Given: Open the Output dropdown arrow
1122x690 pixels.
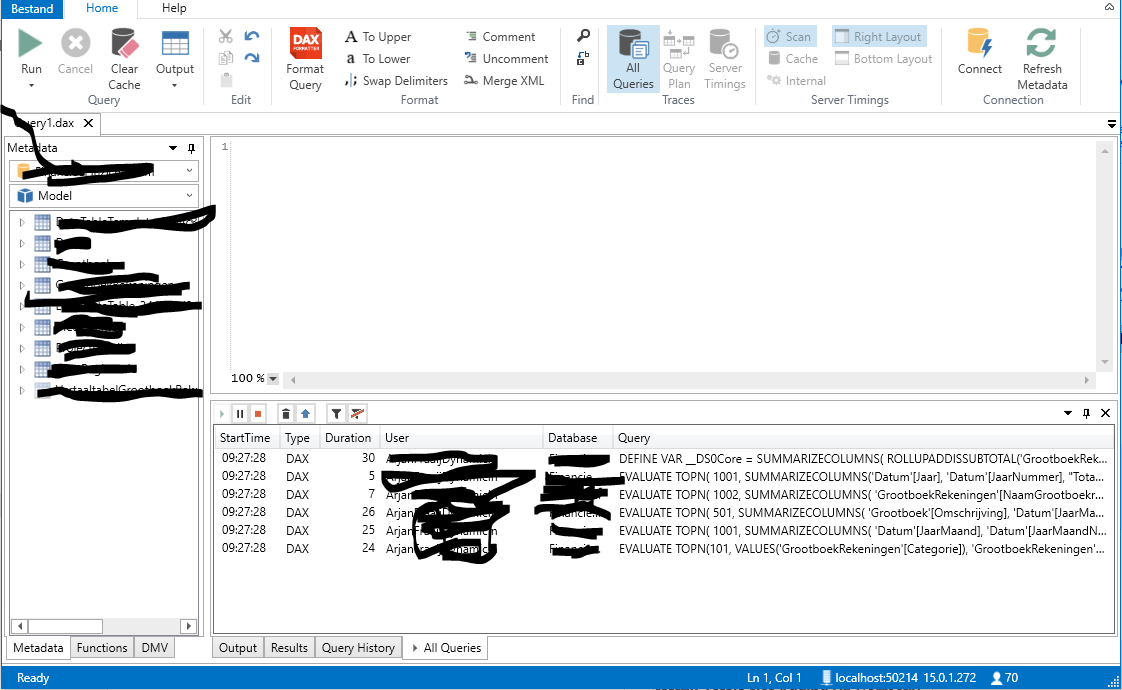Looking at the screenshot, I should tap(175, 86).
